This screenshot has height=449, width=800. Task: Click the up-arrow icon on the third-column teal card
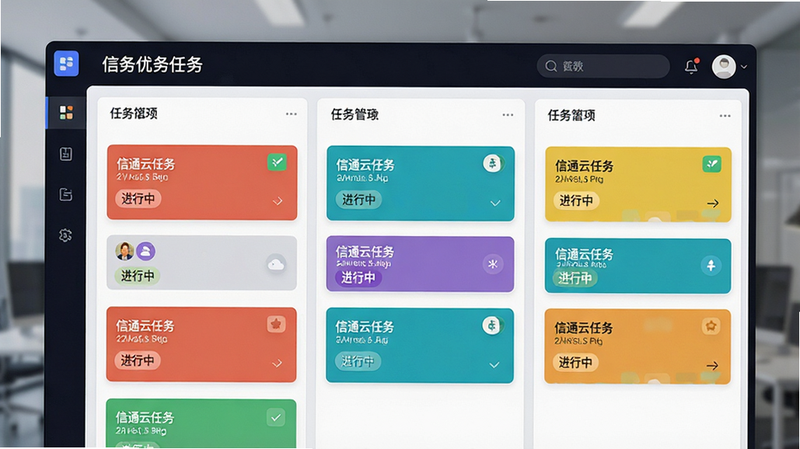coord(711,265)
